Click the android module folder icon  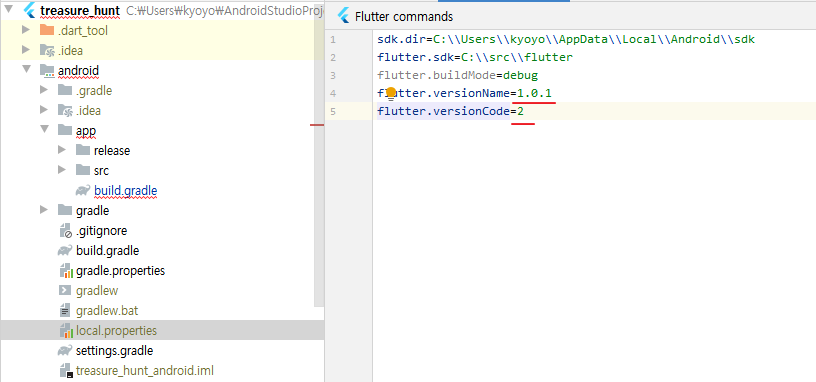point(47,70)
